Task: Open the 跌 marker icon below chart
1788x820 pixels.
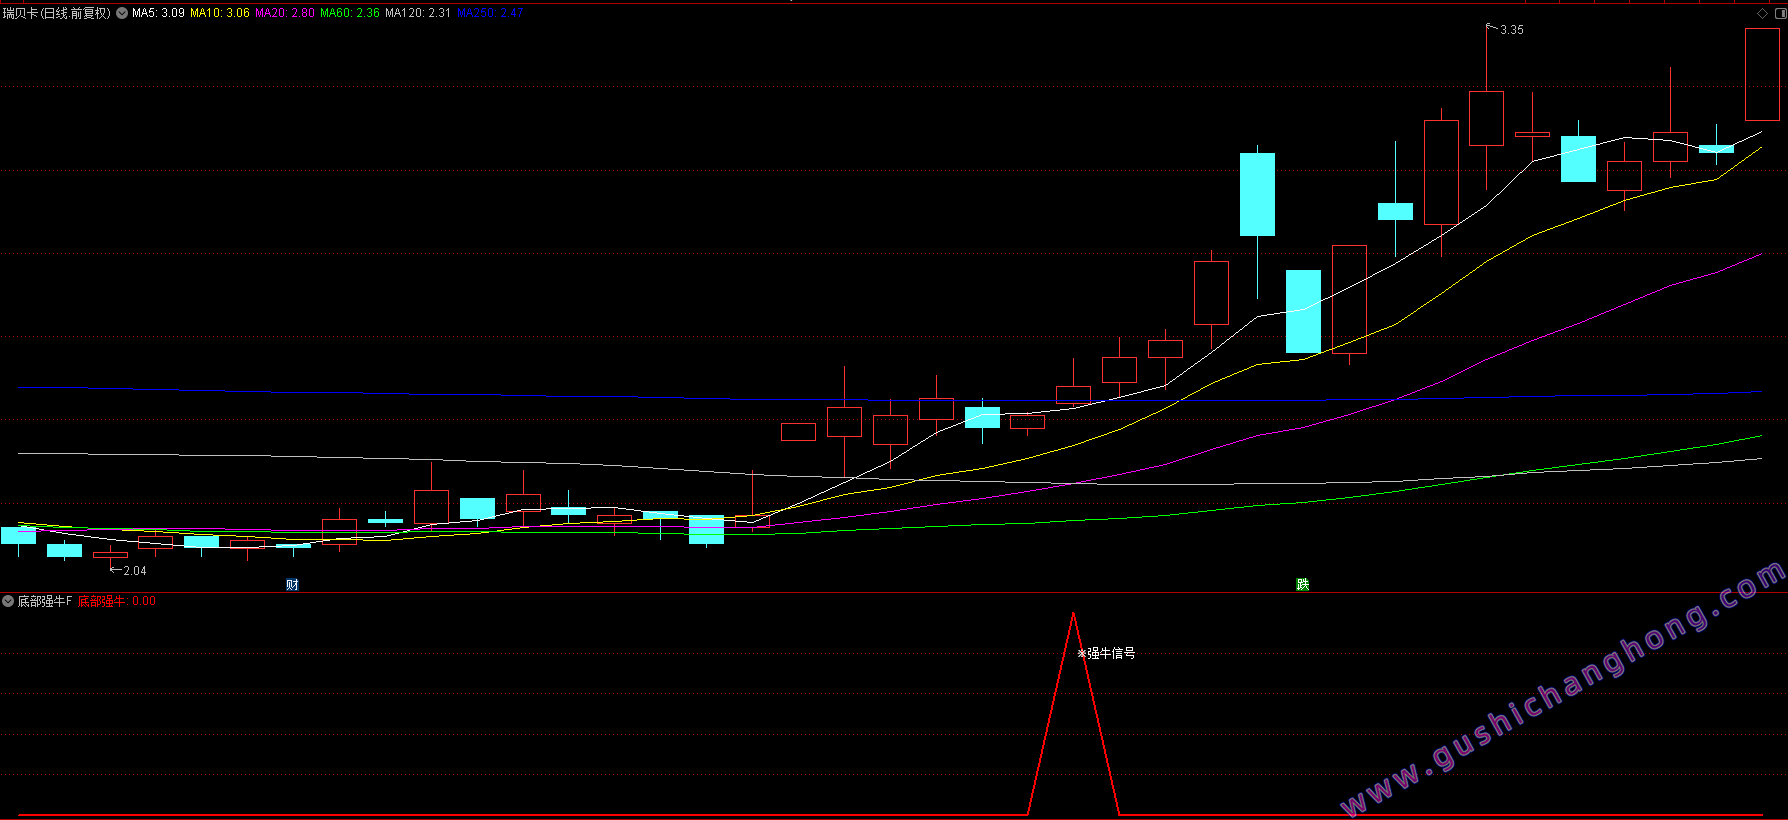Action: coord(1302,584)
